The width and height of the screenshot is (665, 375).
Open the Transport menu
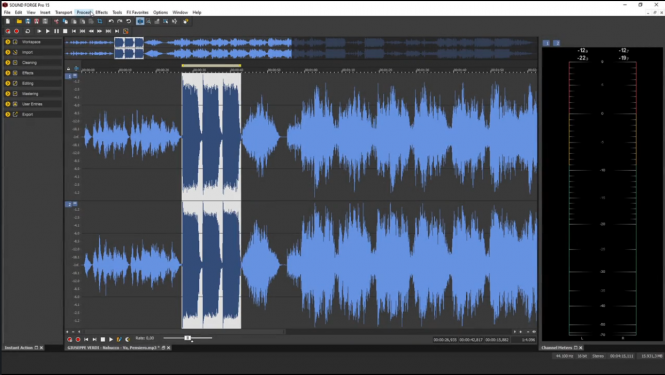64,12
